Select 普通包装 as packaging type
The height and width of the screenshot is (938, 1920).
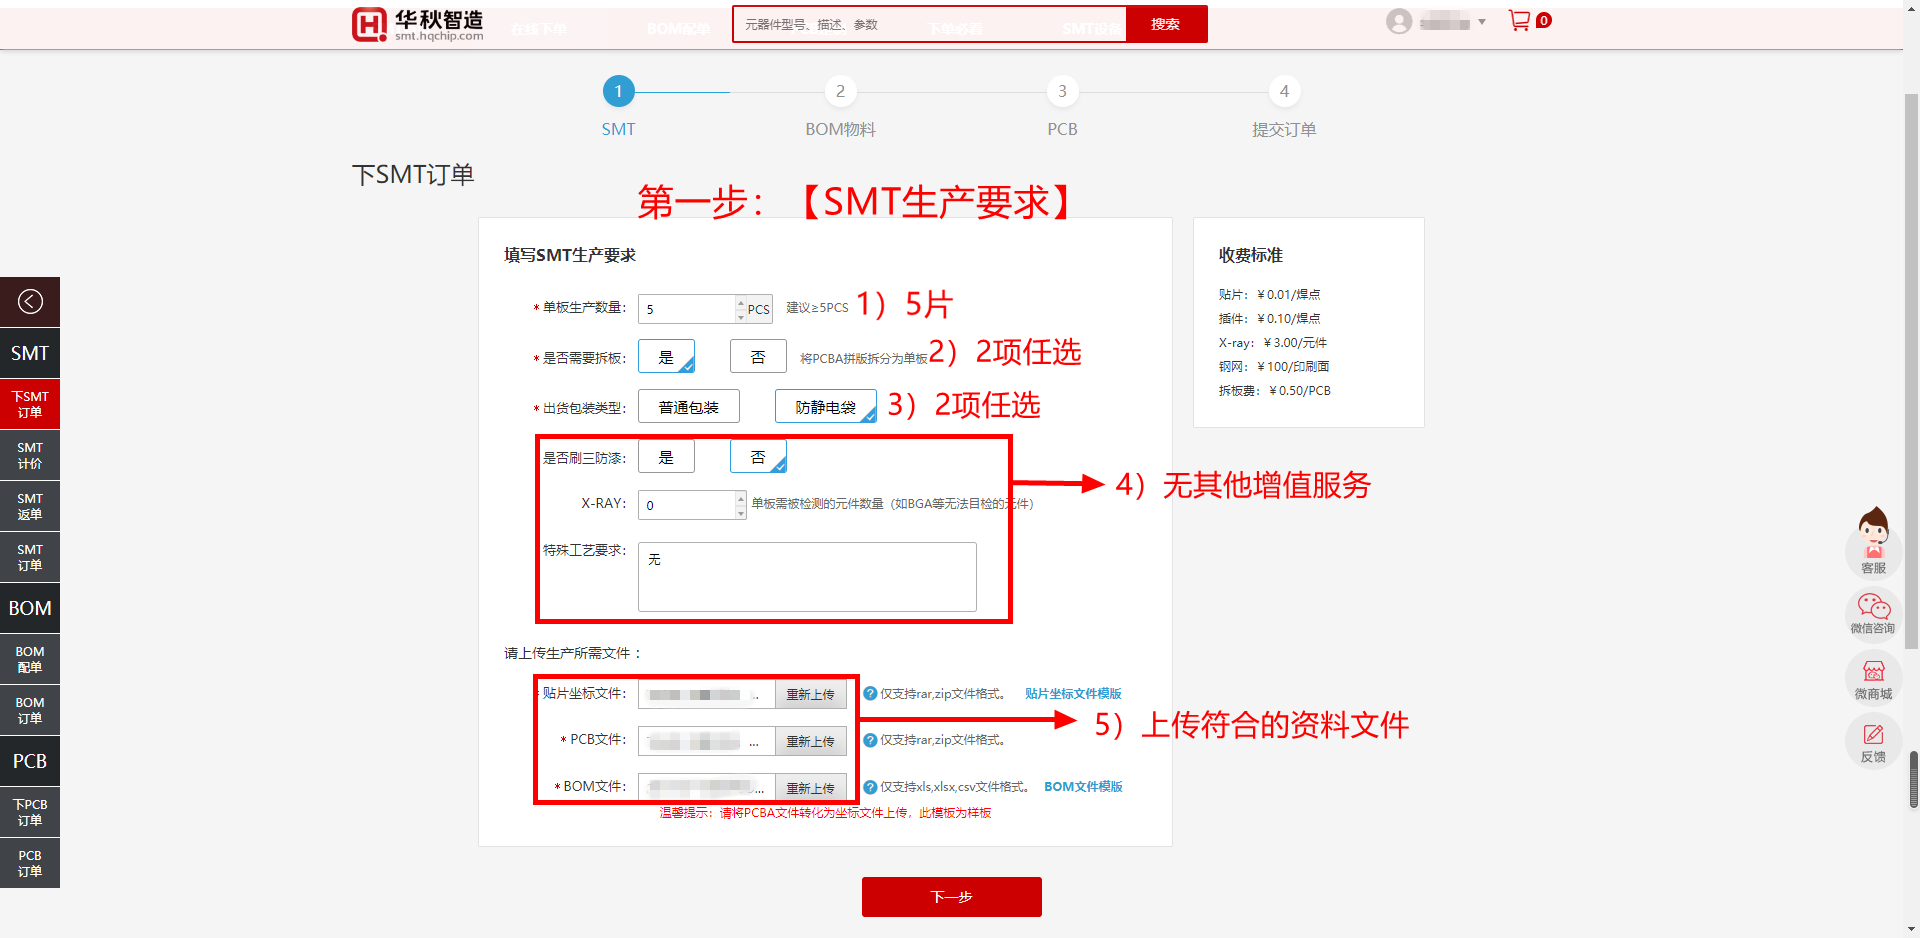point(688,407)
